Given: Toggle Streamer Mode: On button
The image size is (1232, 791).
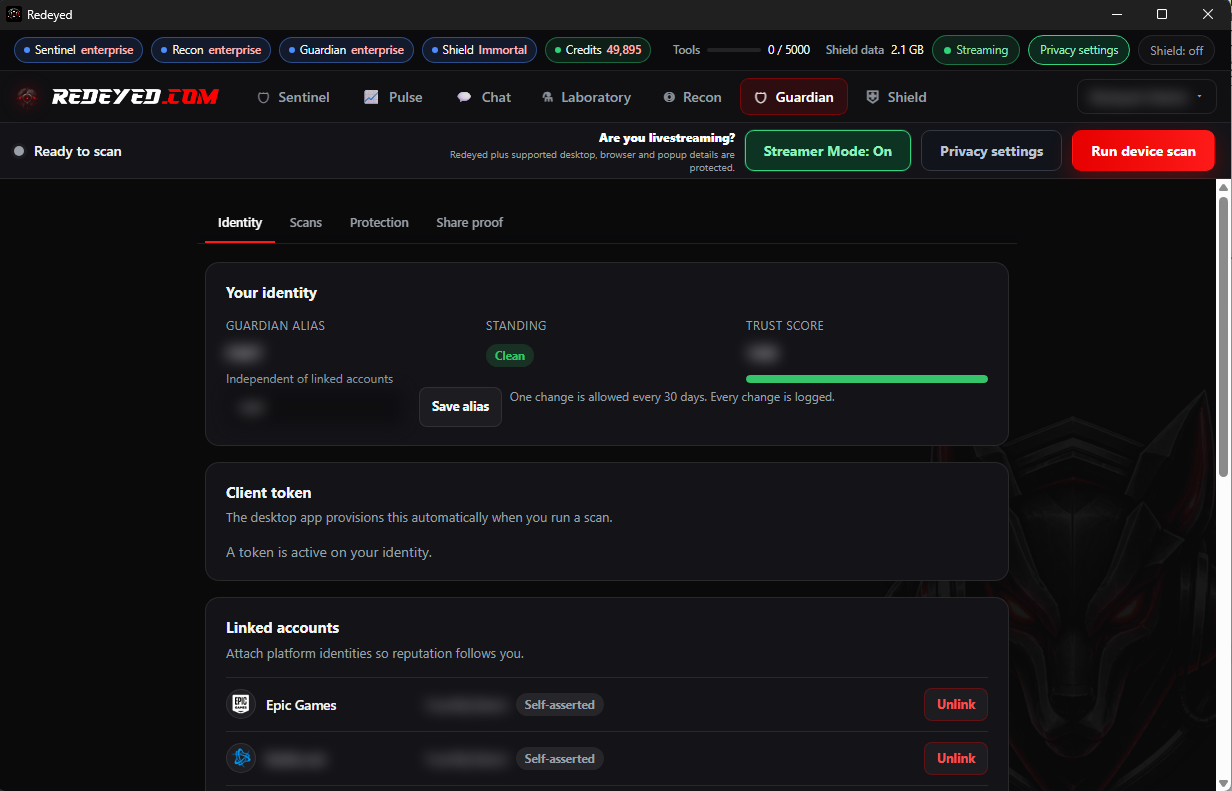Looking at the screenshot, I should pyautogui.click(x=828, y=151).
